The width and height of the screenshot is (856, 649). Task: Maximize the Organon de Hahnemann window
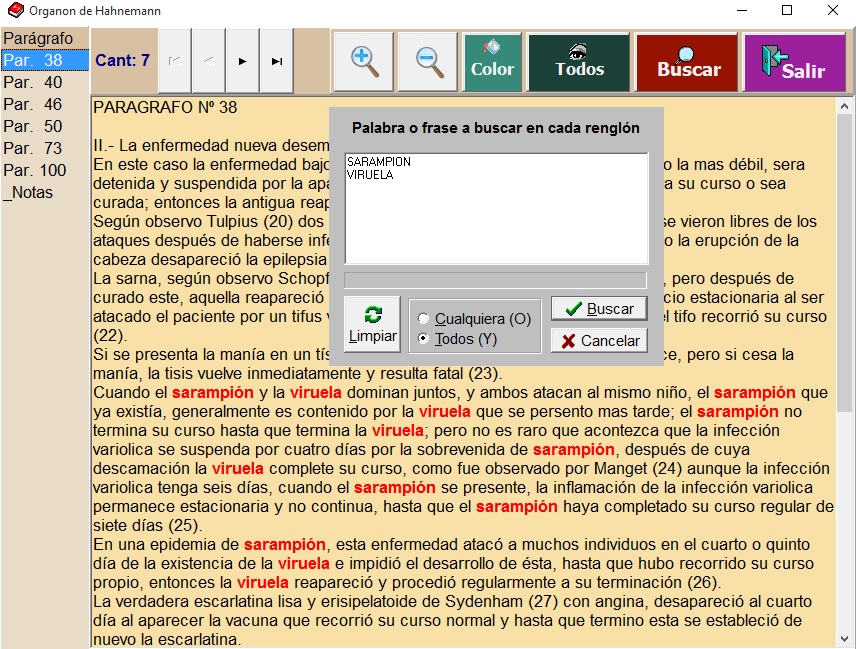[x=787, y=10]
